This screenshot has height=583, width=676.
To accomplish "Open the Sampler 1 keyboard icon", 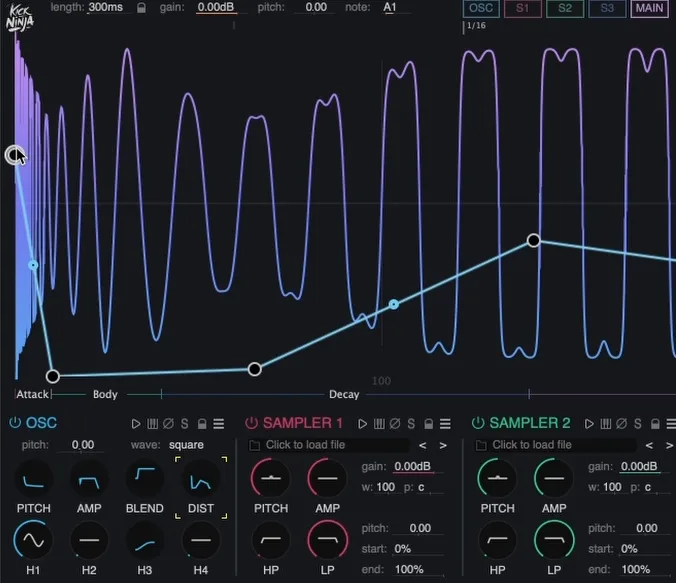I will (x=379, y=424).
